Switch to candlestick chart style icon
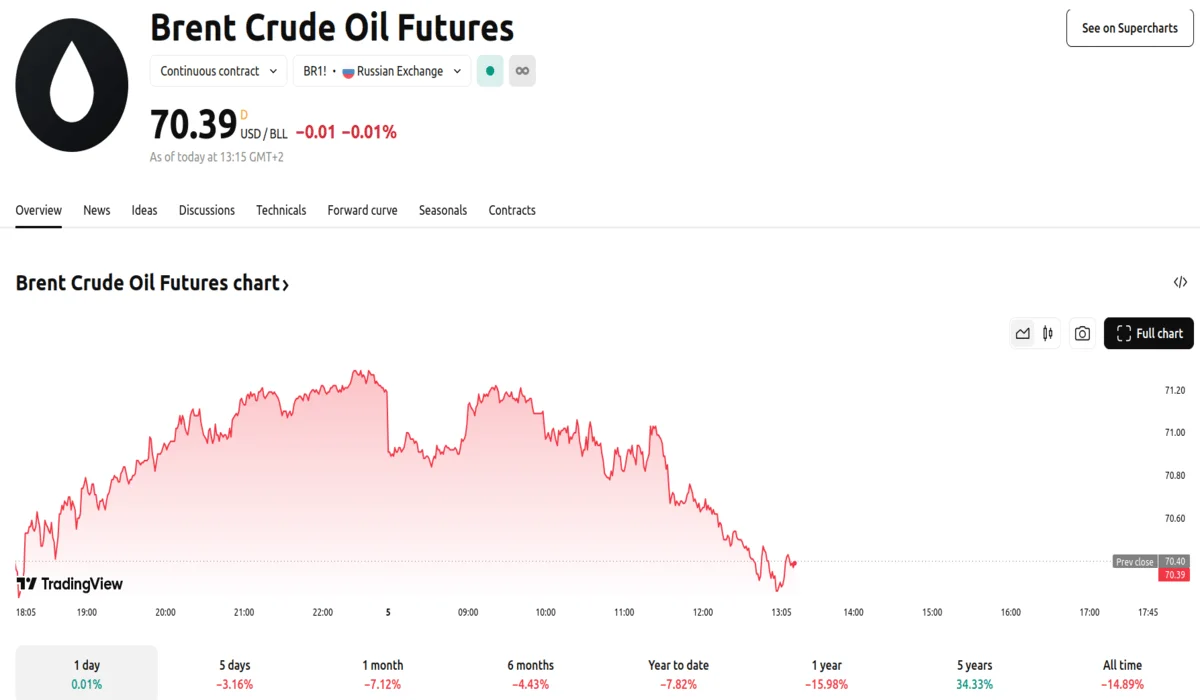 [x=1048, y=334]
